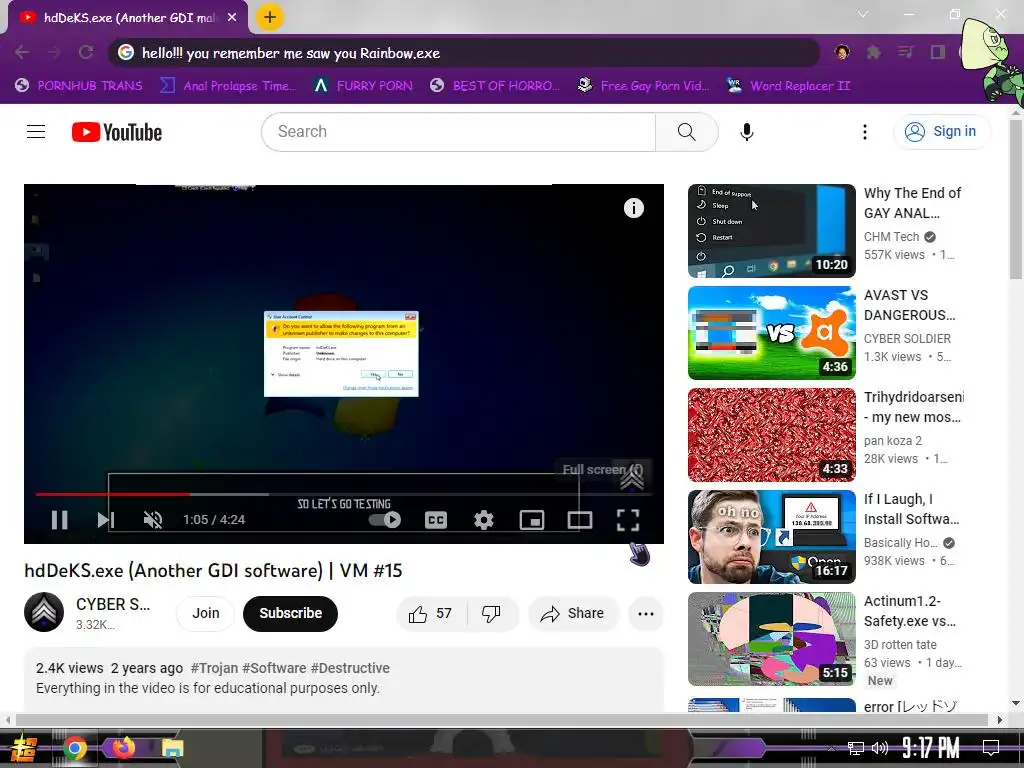The image size is (1024, 768).
Task: Open more actions below the video
Action: (x=646, y=613)
